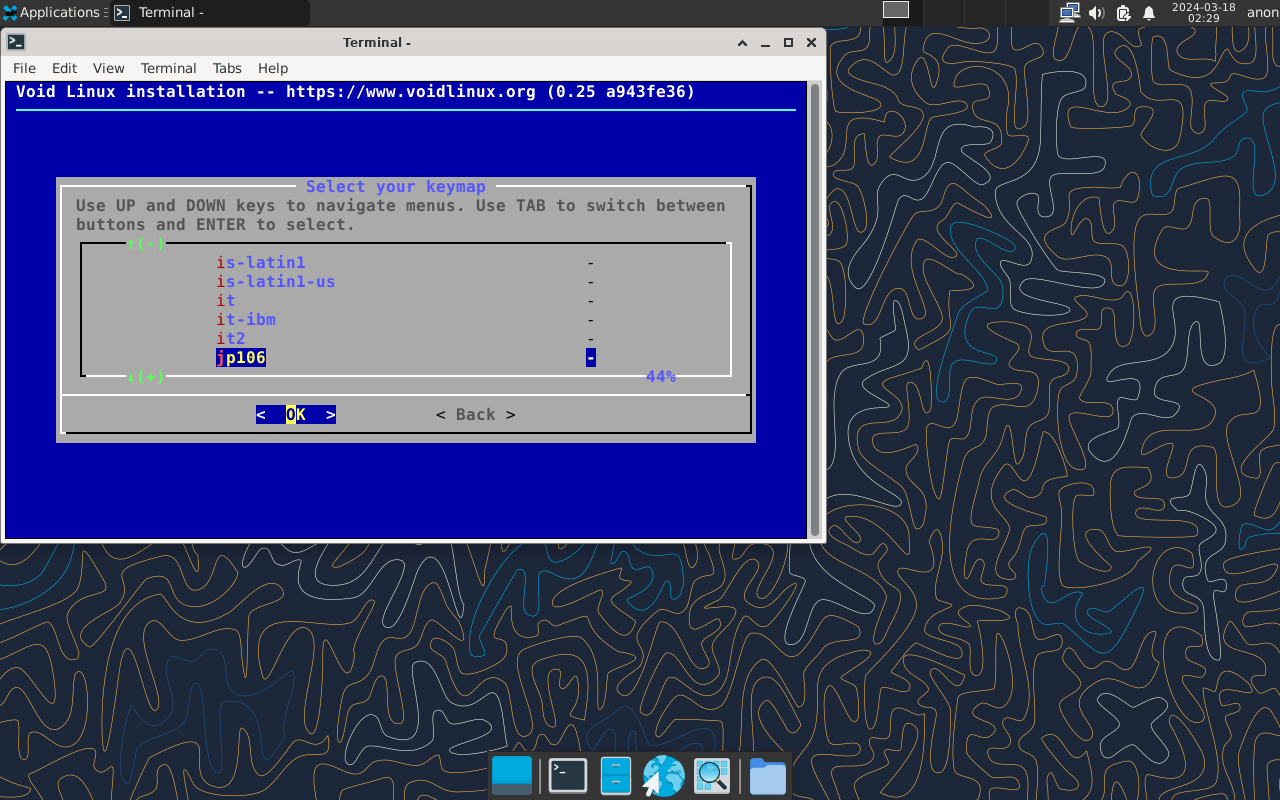Click the Back button
Viewport: 1280px width, 800px height.
476,415
